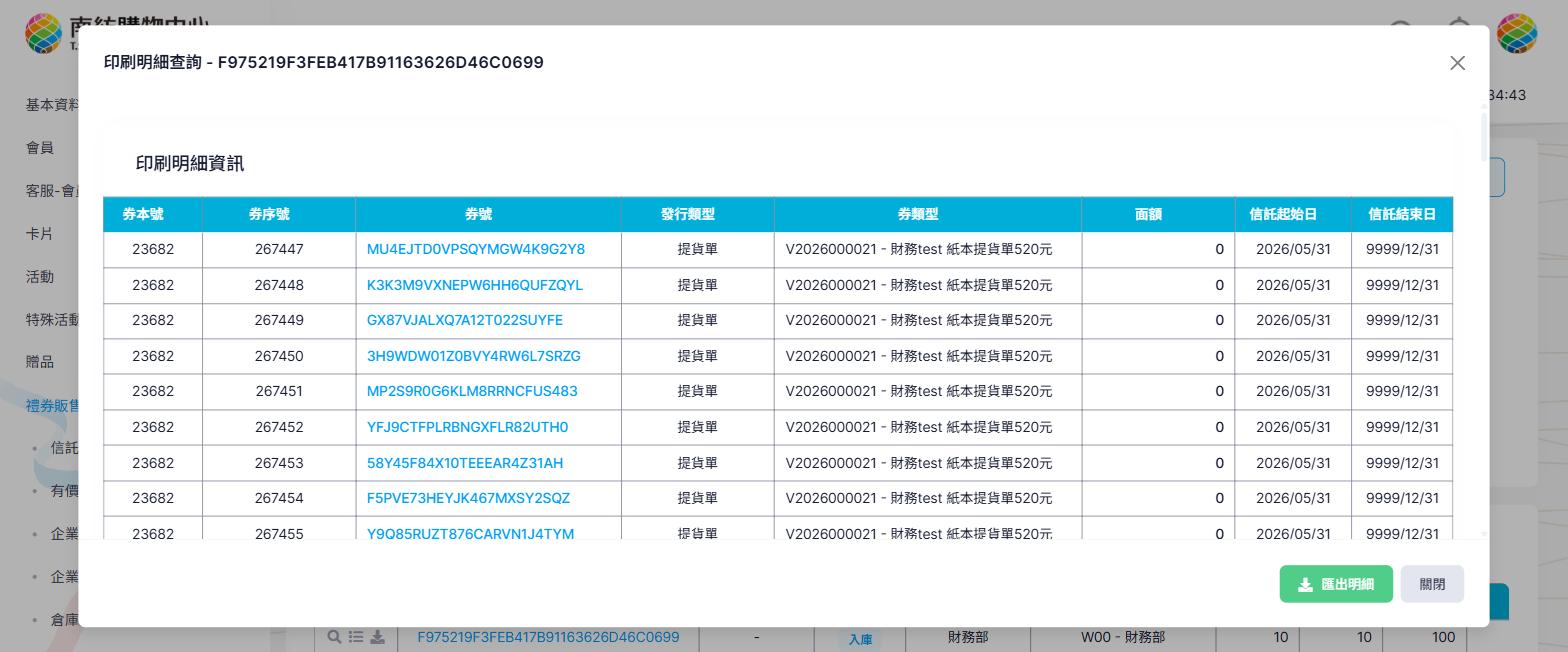The image size is (1568, 652).
Task: Click the 發行類型 column header
Action: pos(697,214)
